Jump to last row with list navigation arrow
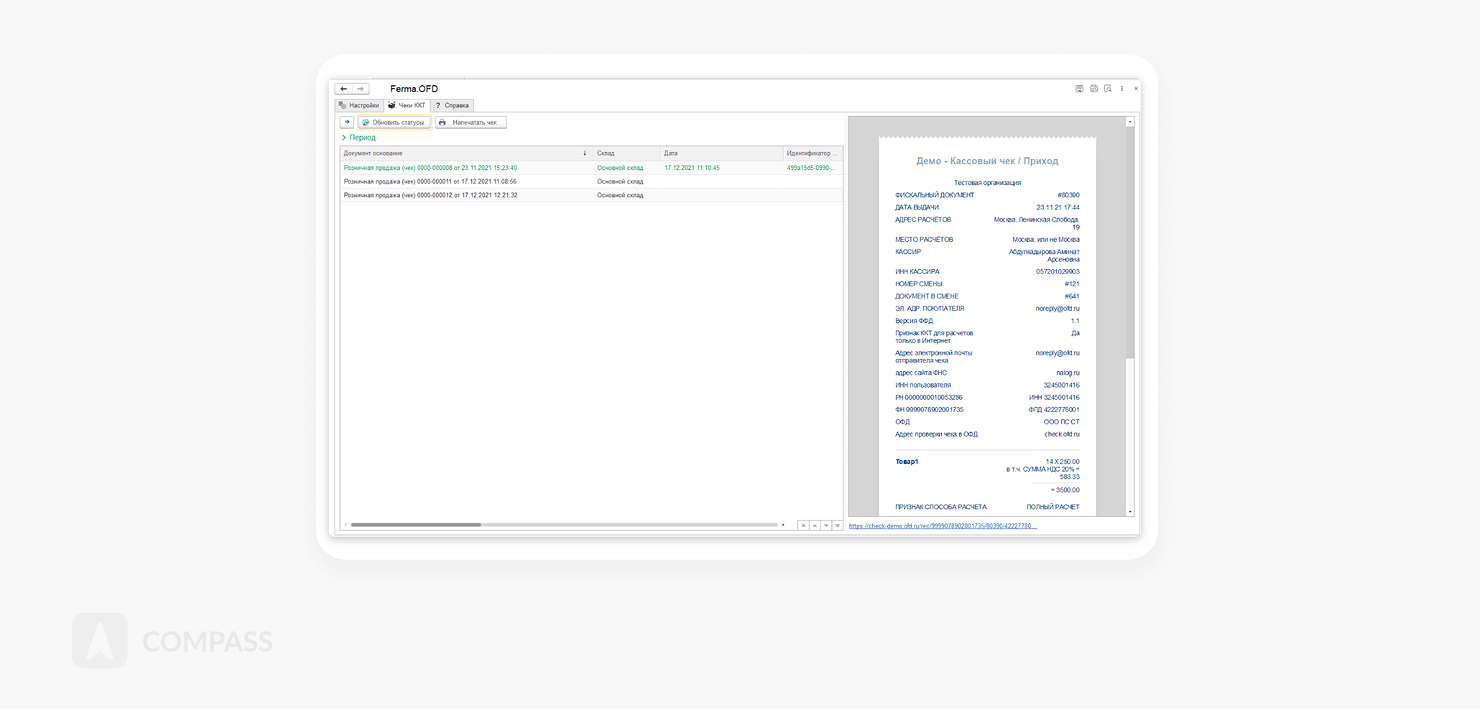 [x=837, y=525]
